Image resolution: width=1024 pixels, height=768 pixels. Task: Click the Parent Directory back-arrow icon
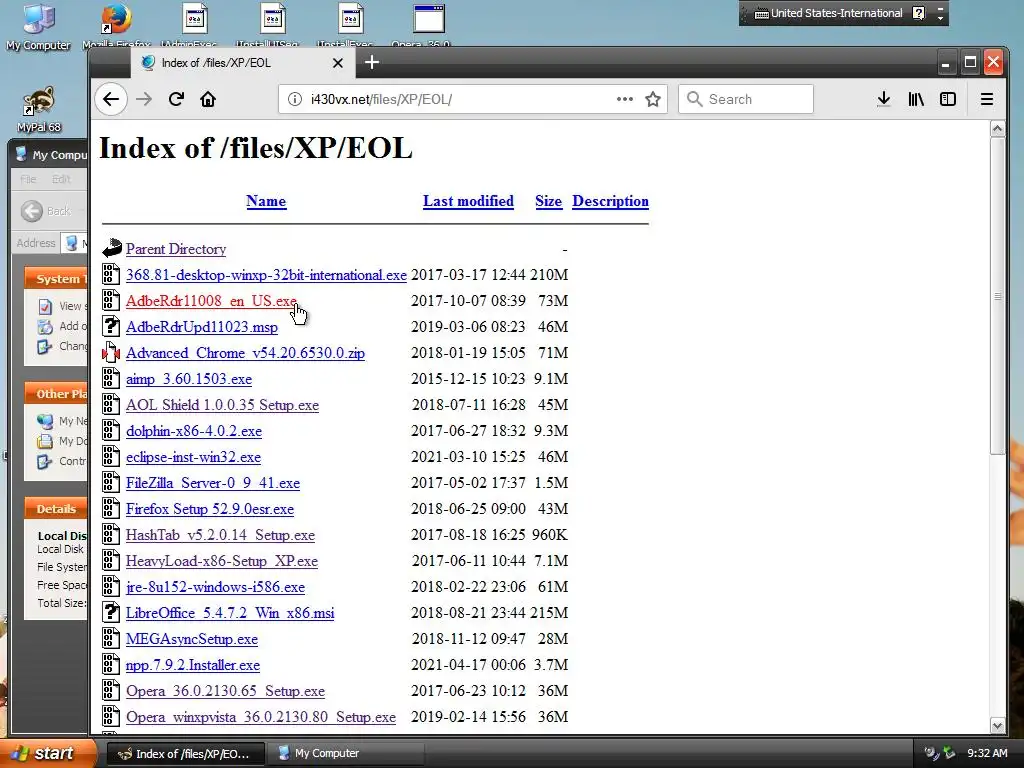[x=112, y=248]
